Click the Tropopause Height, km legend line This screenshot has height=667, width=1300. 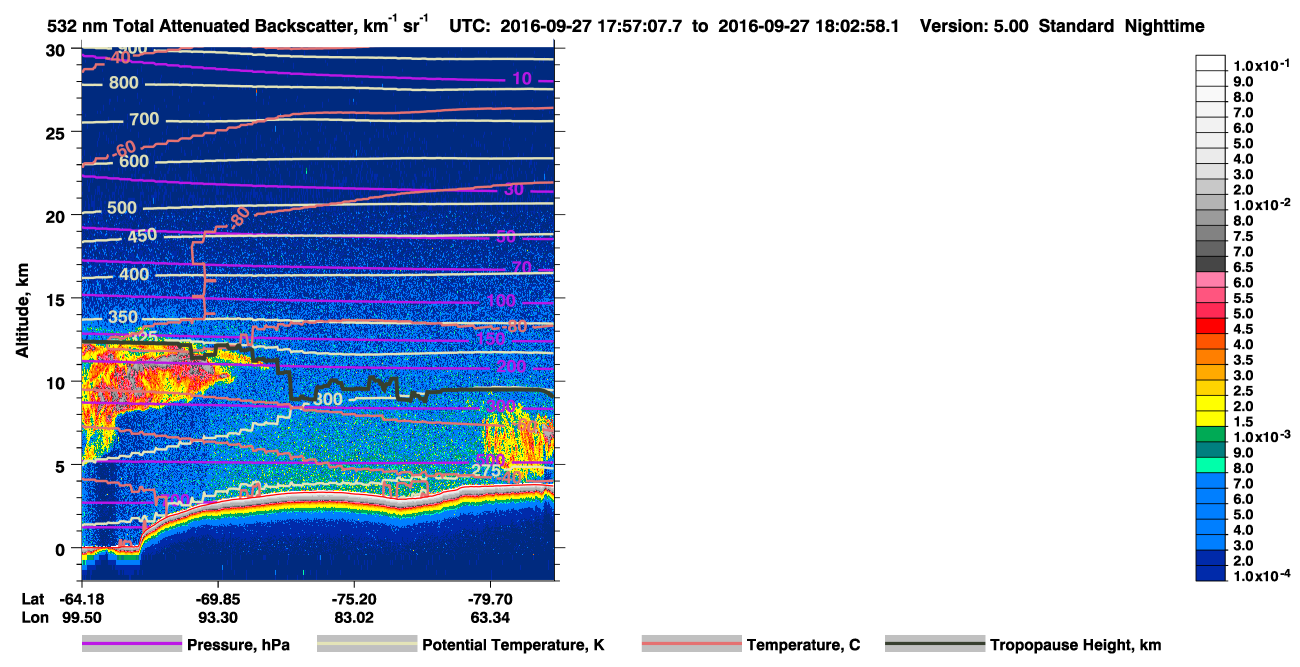[936, 645]
